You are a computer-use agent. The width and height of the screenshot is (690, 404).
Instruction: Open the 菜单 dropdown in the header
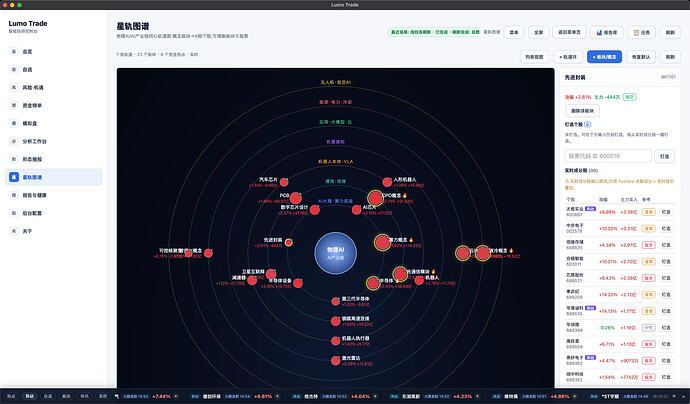click(514, 32)
